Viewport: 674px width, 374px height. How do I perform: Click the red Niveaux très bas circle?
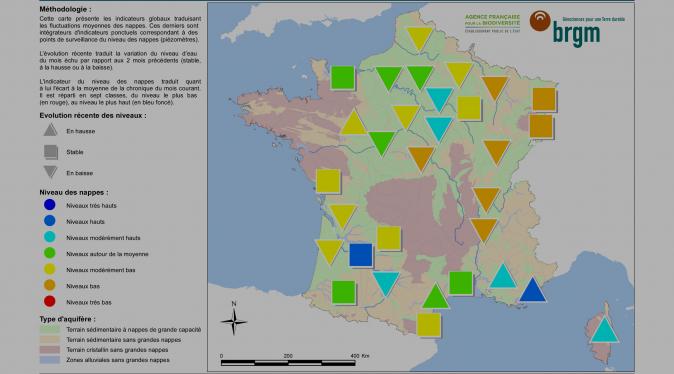[49, 301]
